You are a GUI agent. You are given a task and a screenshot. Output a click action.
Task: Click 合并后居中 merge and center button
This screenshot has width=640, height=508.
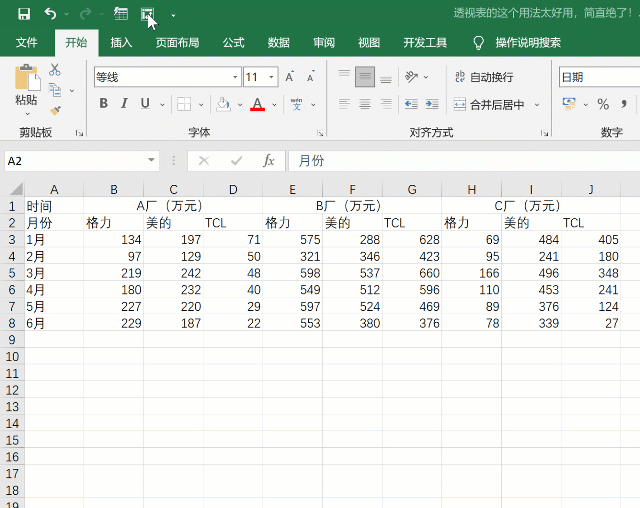[x=489, y=105]
